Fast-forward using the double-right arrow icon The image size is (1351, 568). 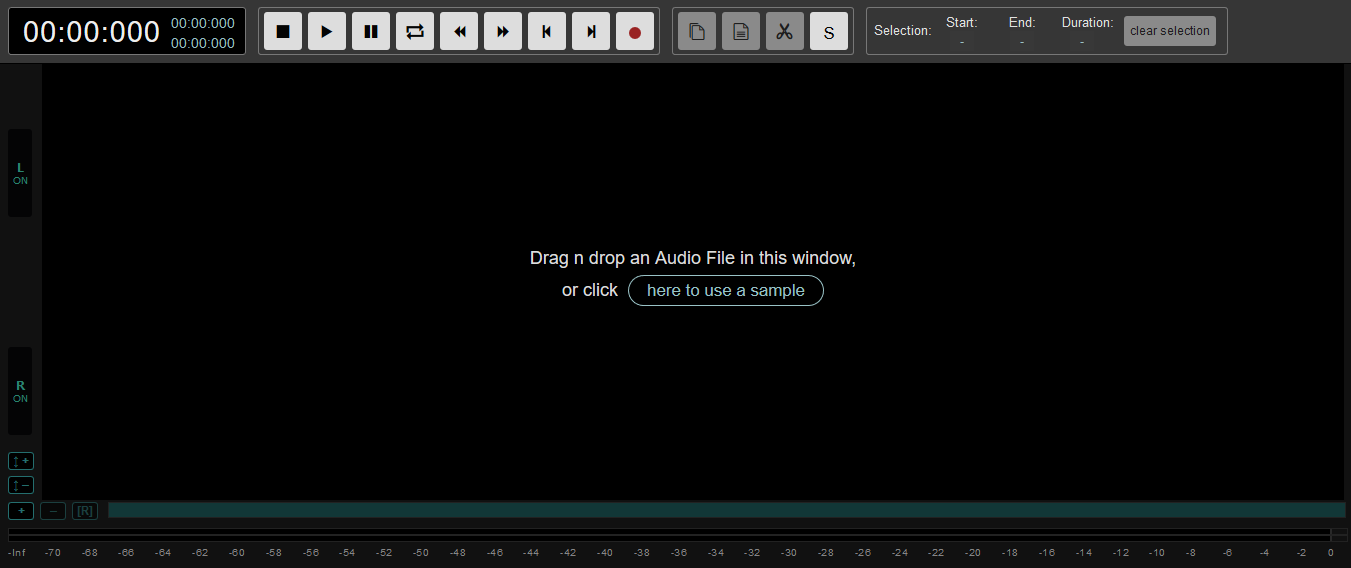(503, 32)
